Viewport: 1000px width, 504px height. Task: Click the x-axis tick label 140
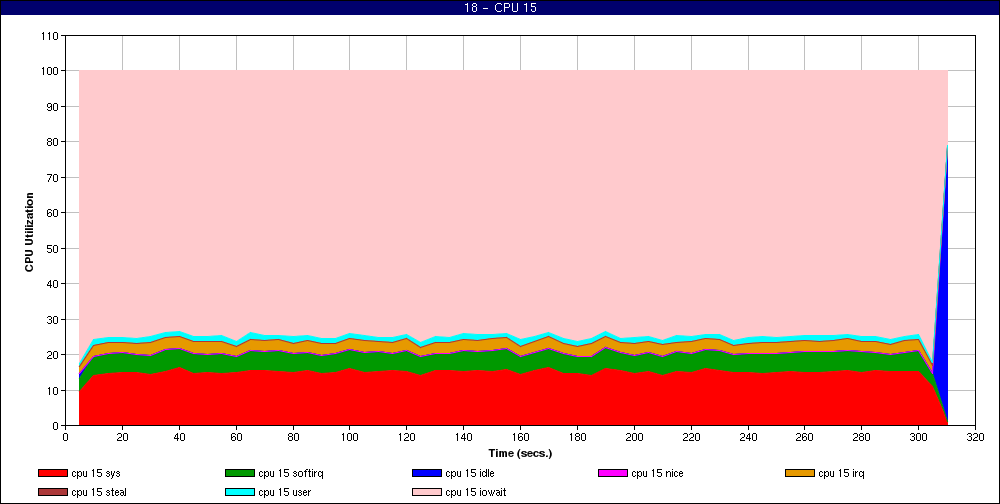coord(464,437)
